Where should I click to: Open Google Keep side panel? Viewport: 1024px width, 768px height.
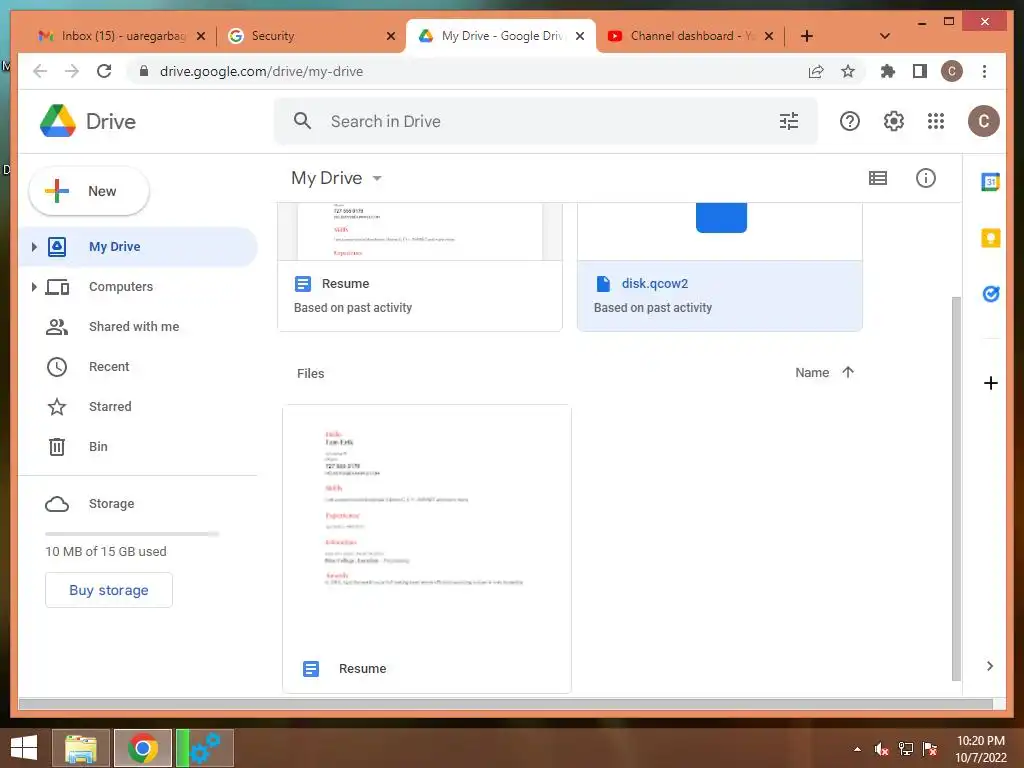pos(991,238)
